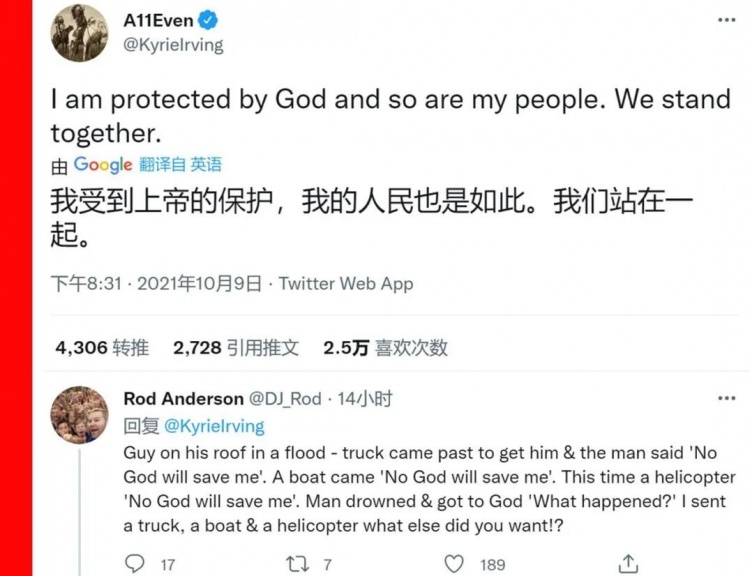Click the @KyrieIrving handle under A11Even
Screen dimensions: 750x576
point(173,45)
